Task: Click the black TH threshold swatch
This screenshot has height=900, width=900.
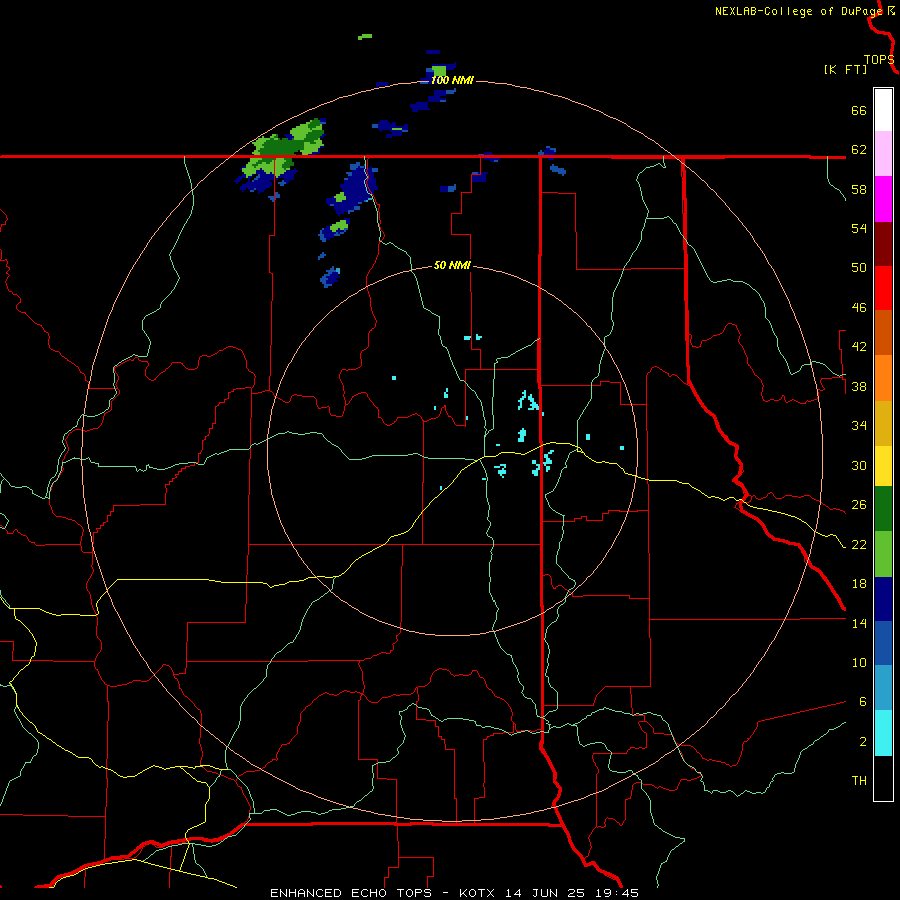Action: pos(883,778)
